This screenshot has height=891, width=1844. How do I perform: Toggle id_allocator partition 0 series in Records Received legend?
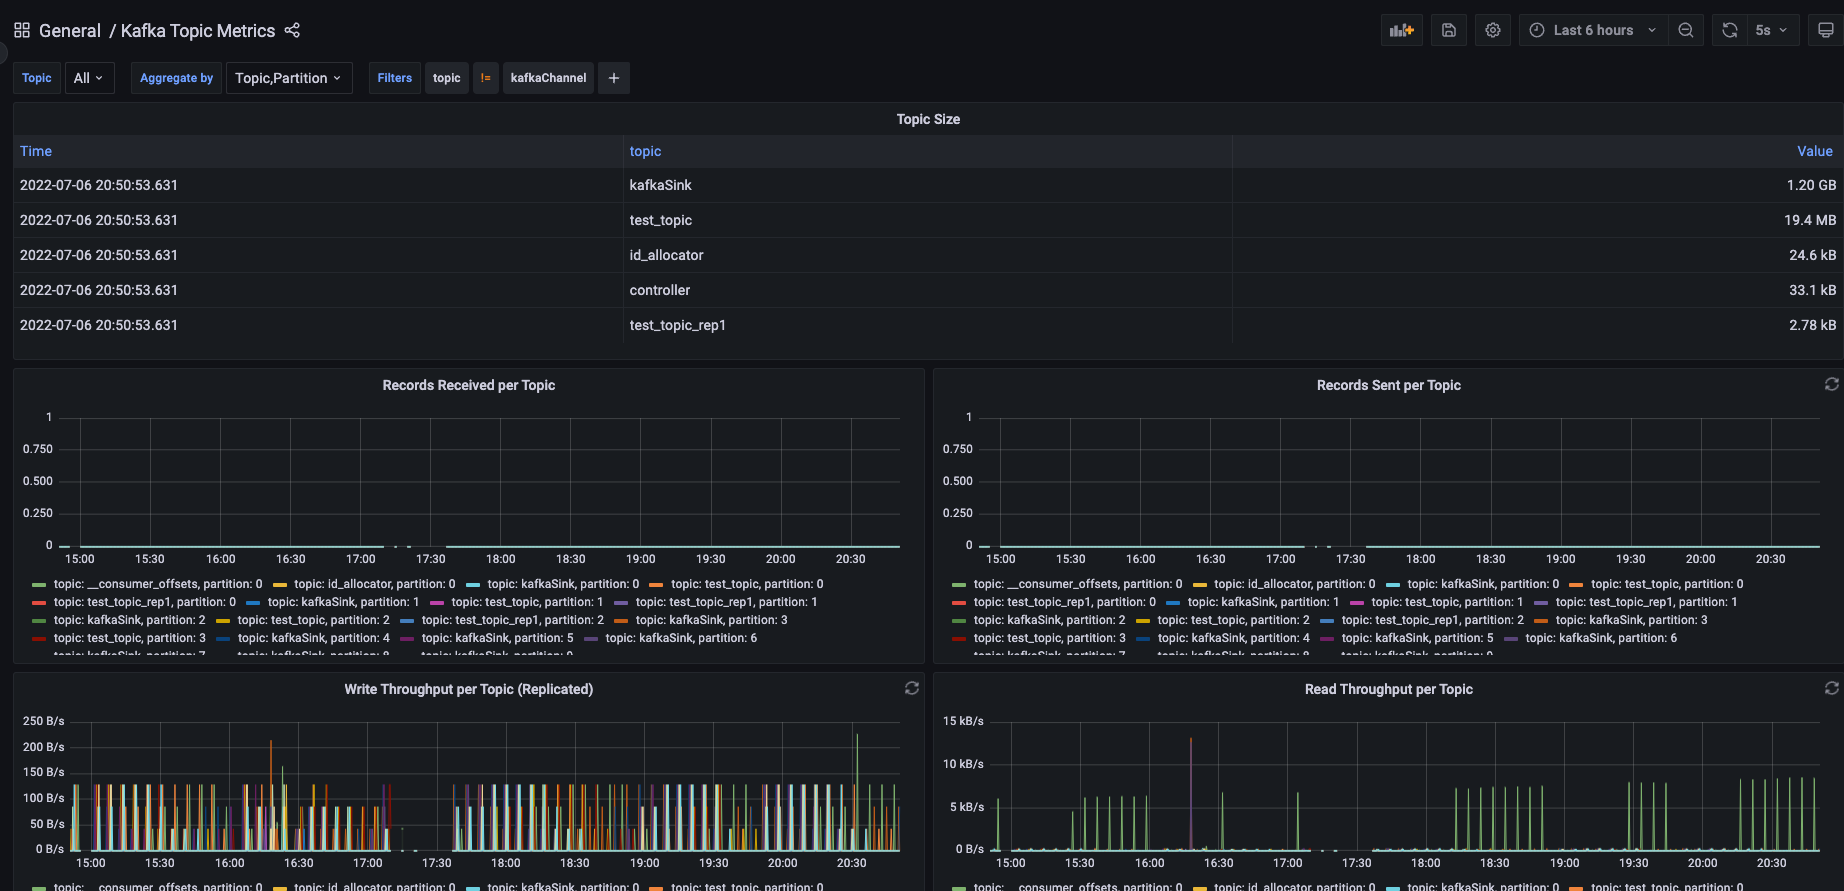pyautogui.click(x=374, y=584)
